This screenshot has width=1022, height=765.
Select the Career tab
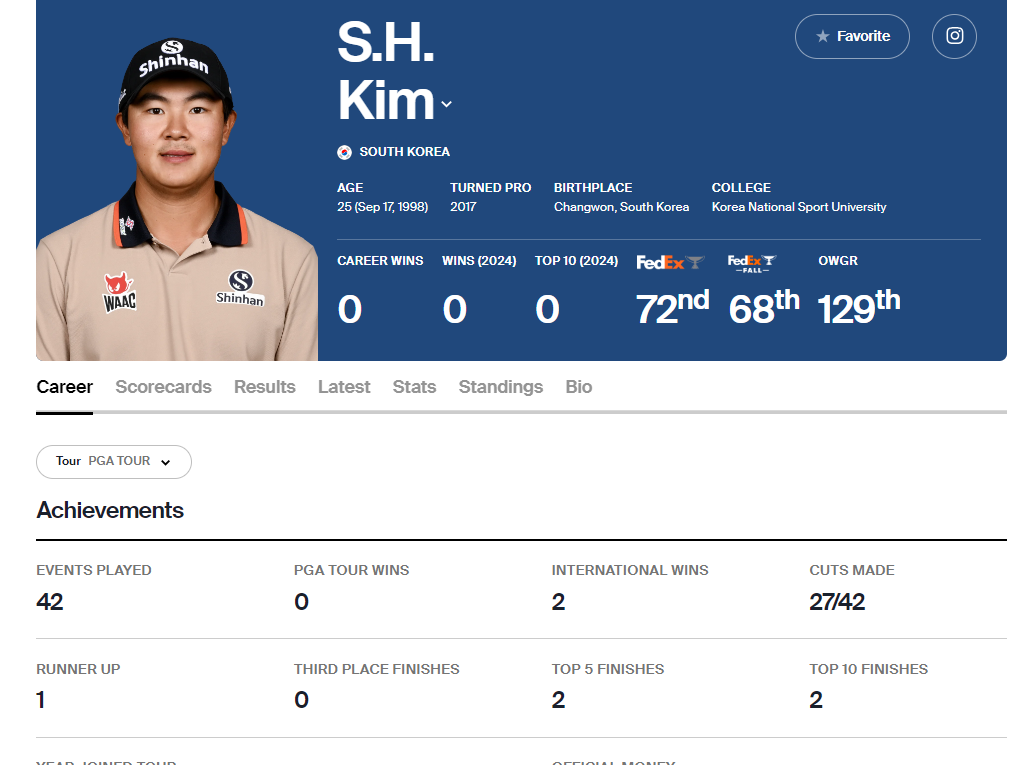click(x=65, y=387)
